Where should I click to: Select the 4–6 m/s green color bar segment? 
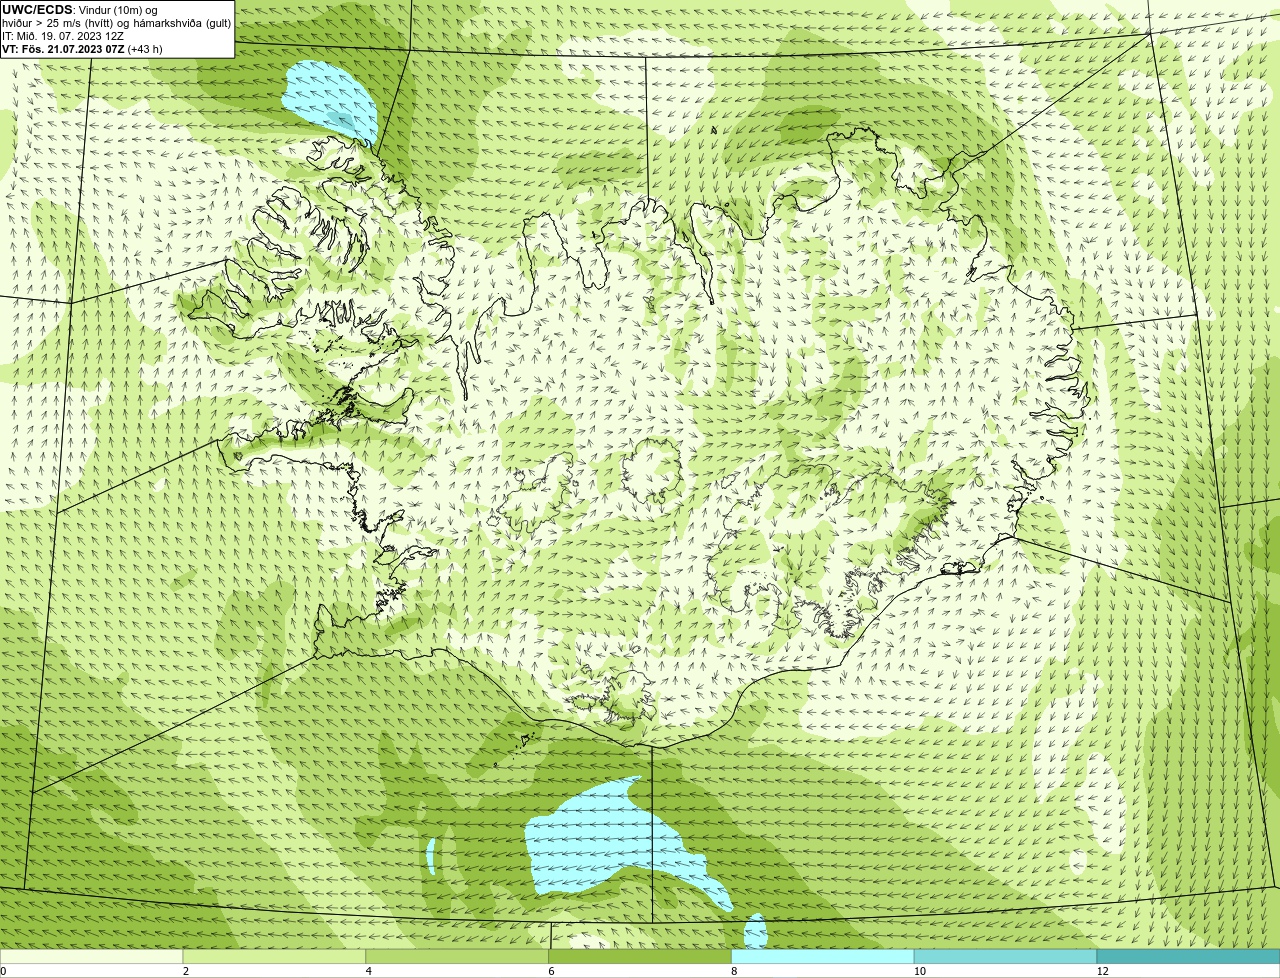(458, 956)
